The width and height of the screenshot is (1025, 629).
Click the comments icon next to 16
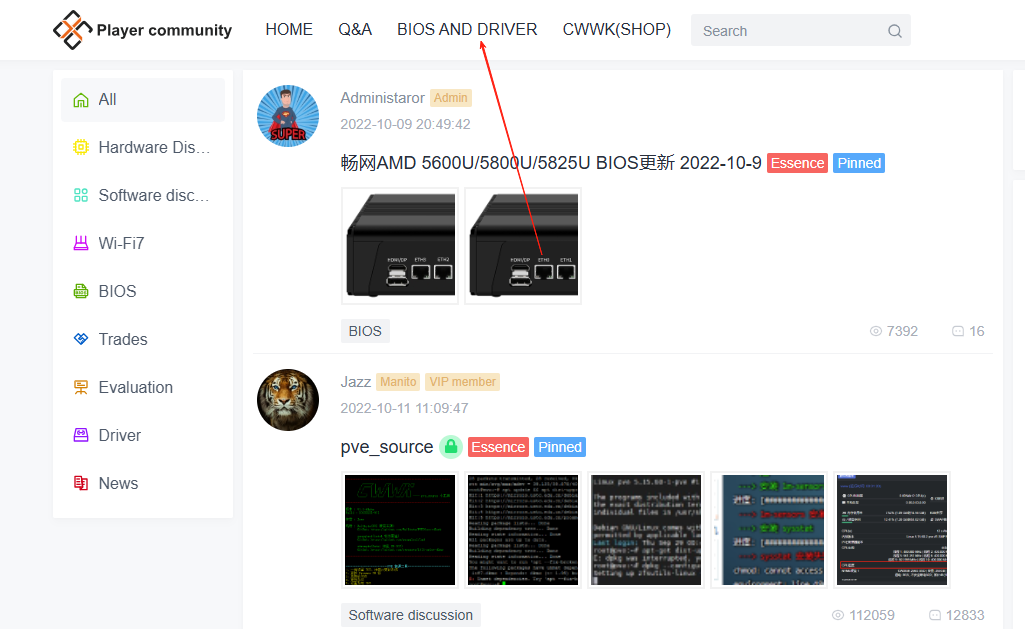tap(958, 332)
